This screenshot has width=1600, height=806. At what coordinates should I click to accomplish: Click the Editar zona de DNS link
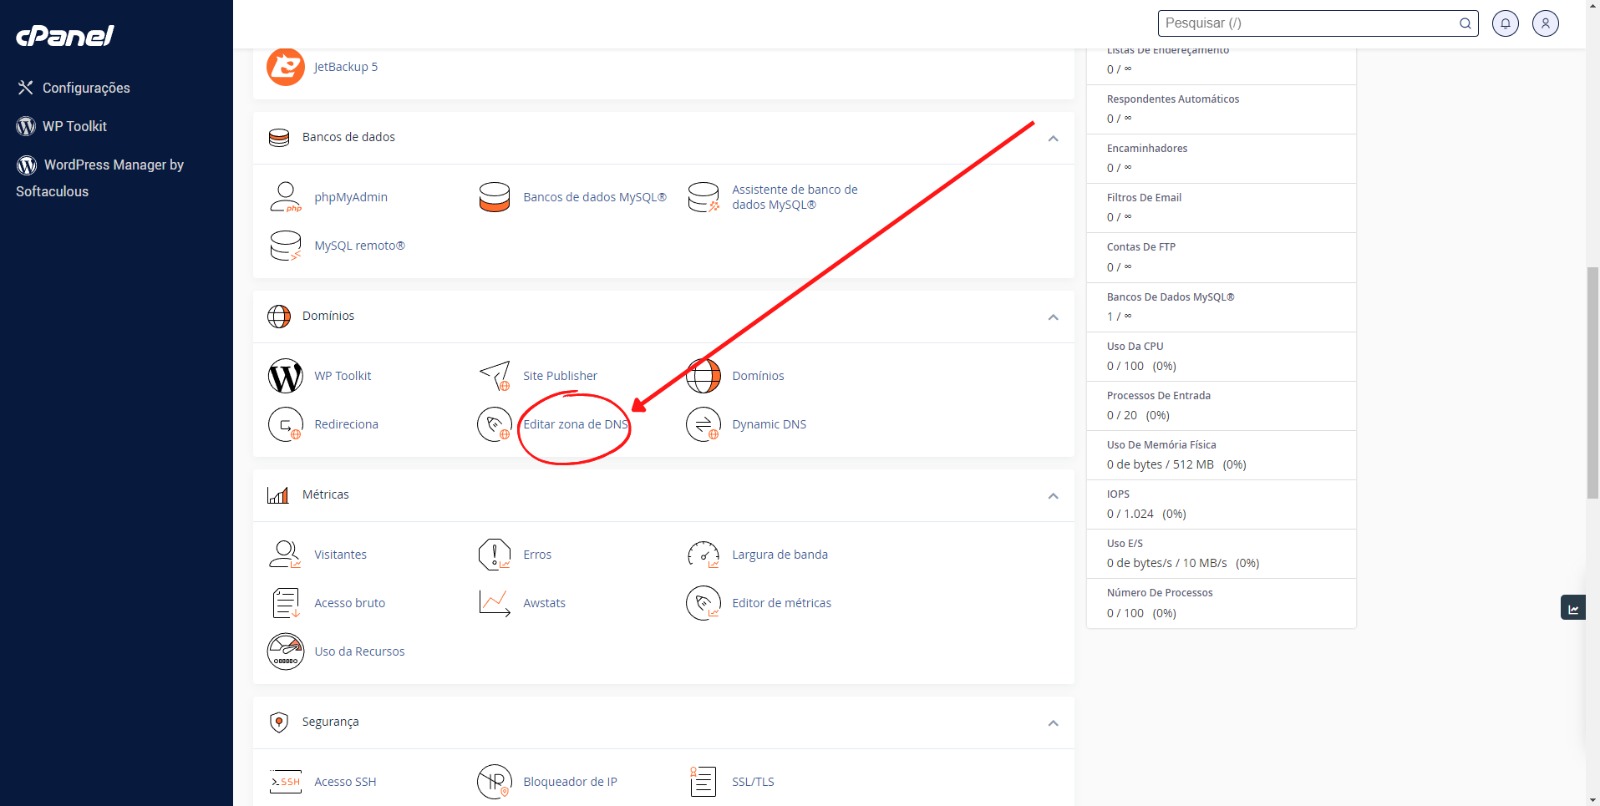pos(576,424)
